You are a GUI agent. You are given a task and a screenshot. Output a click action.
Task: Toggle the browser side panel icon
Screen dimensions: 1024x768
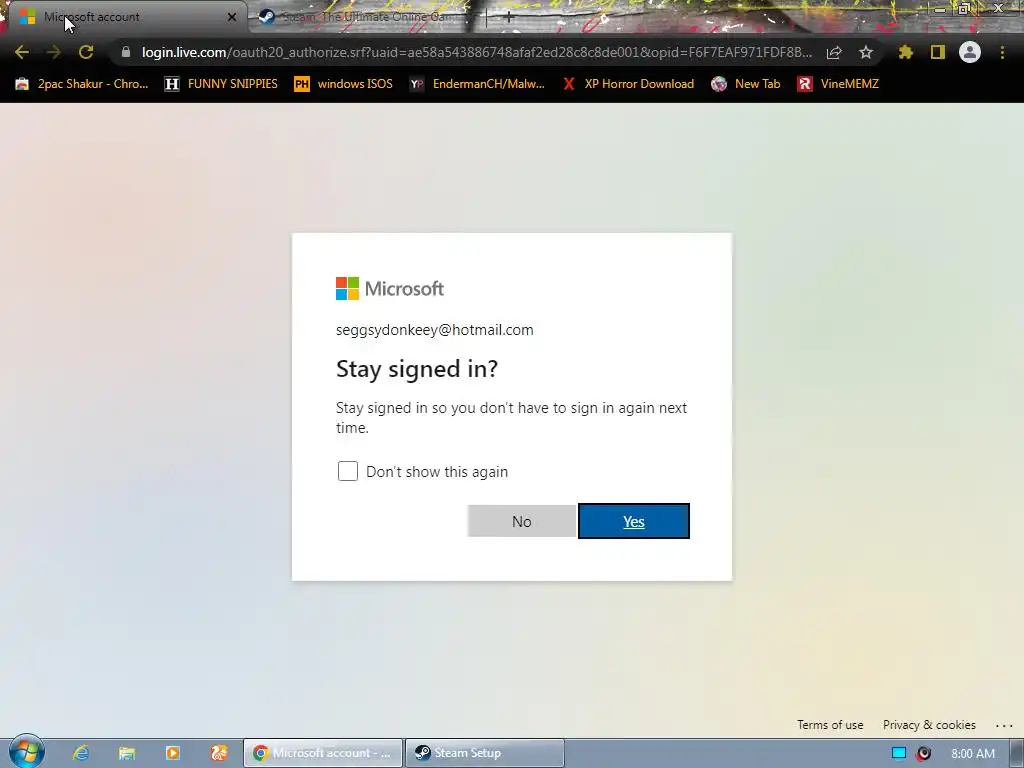click(938, 52)
